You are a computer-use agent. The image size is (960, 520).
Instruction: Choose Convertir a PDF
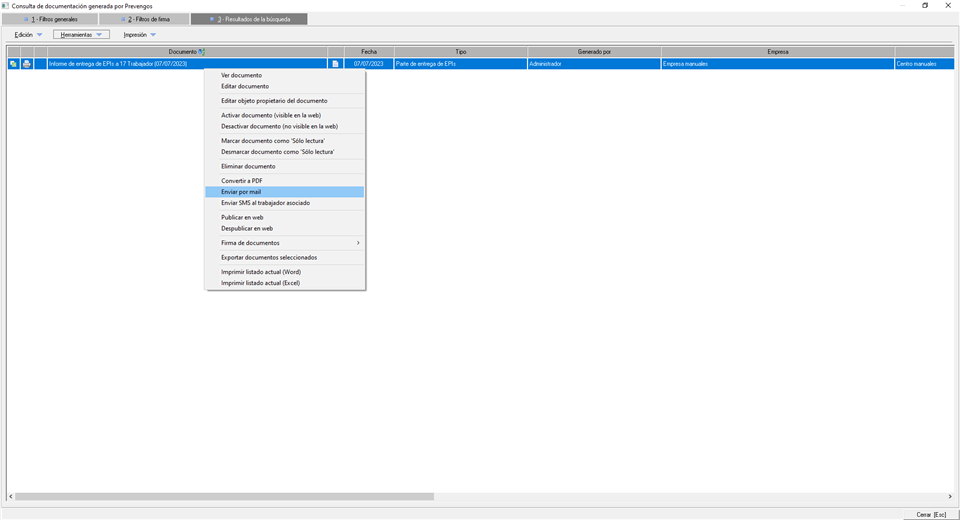pyautogui.click(x=285, y=181)
